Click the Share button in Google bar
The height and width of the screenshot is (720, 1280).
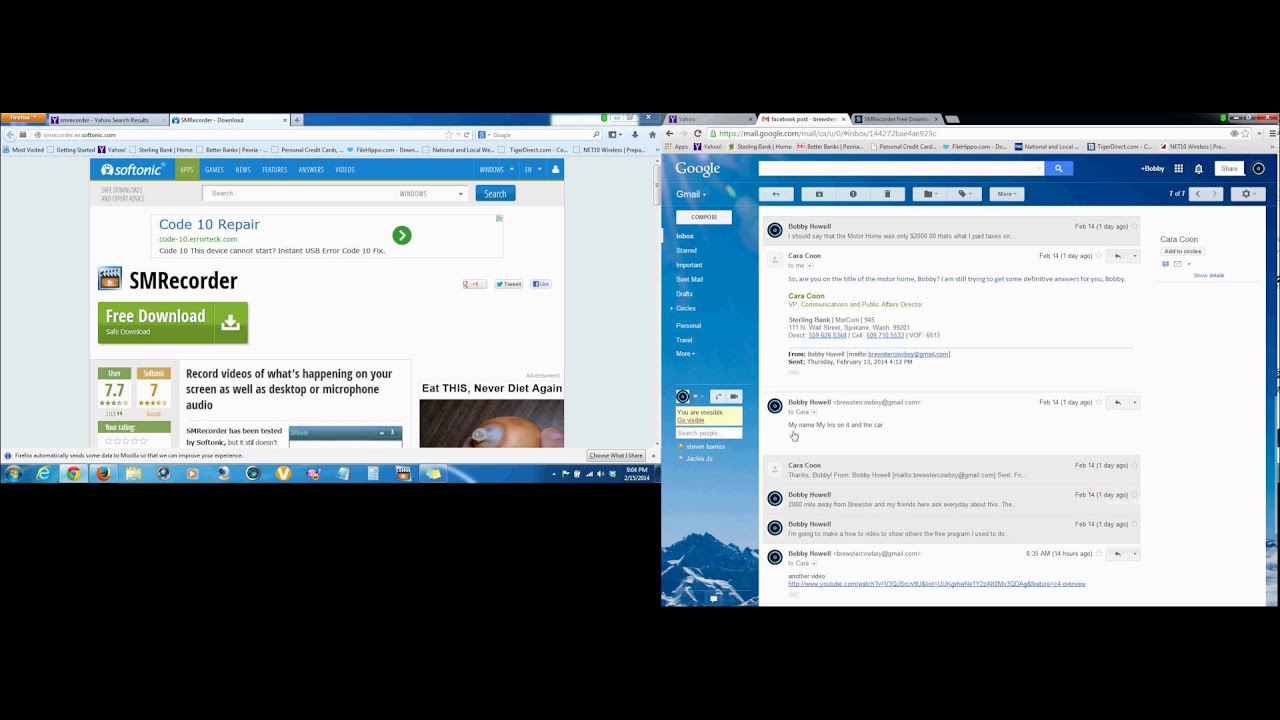click(x=1229, y=169)
